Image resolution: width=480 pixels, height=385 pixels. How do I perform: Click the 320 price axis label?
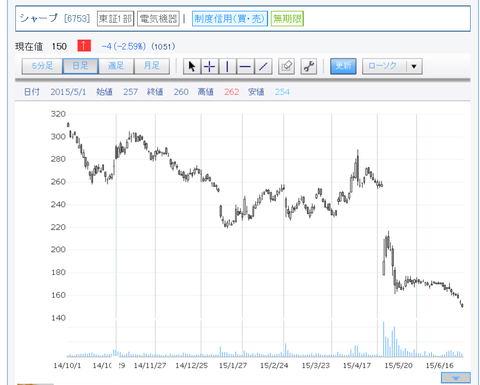[58, 114]
